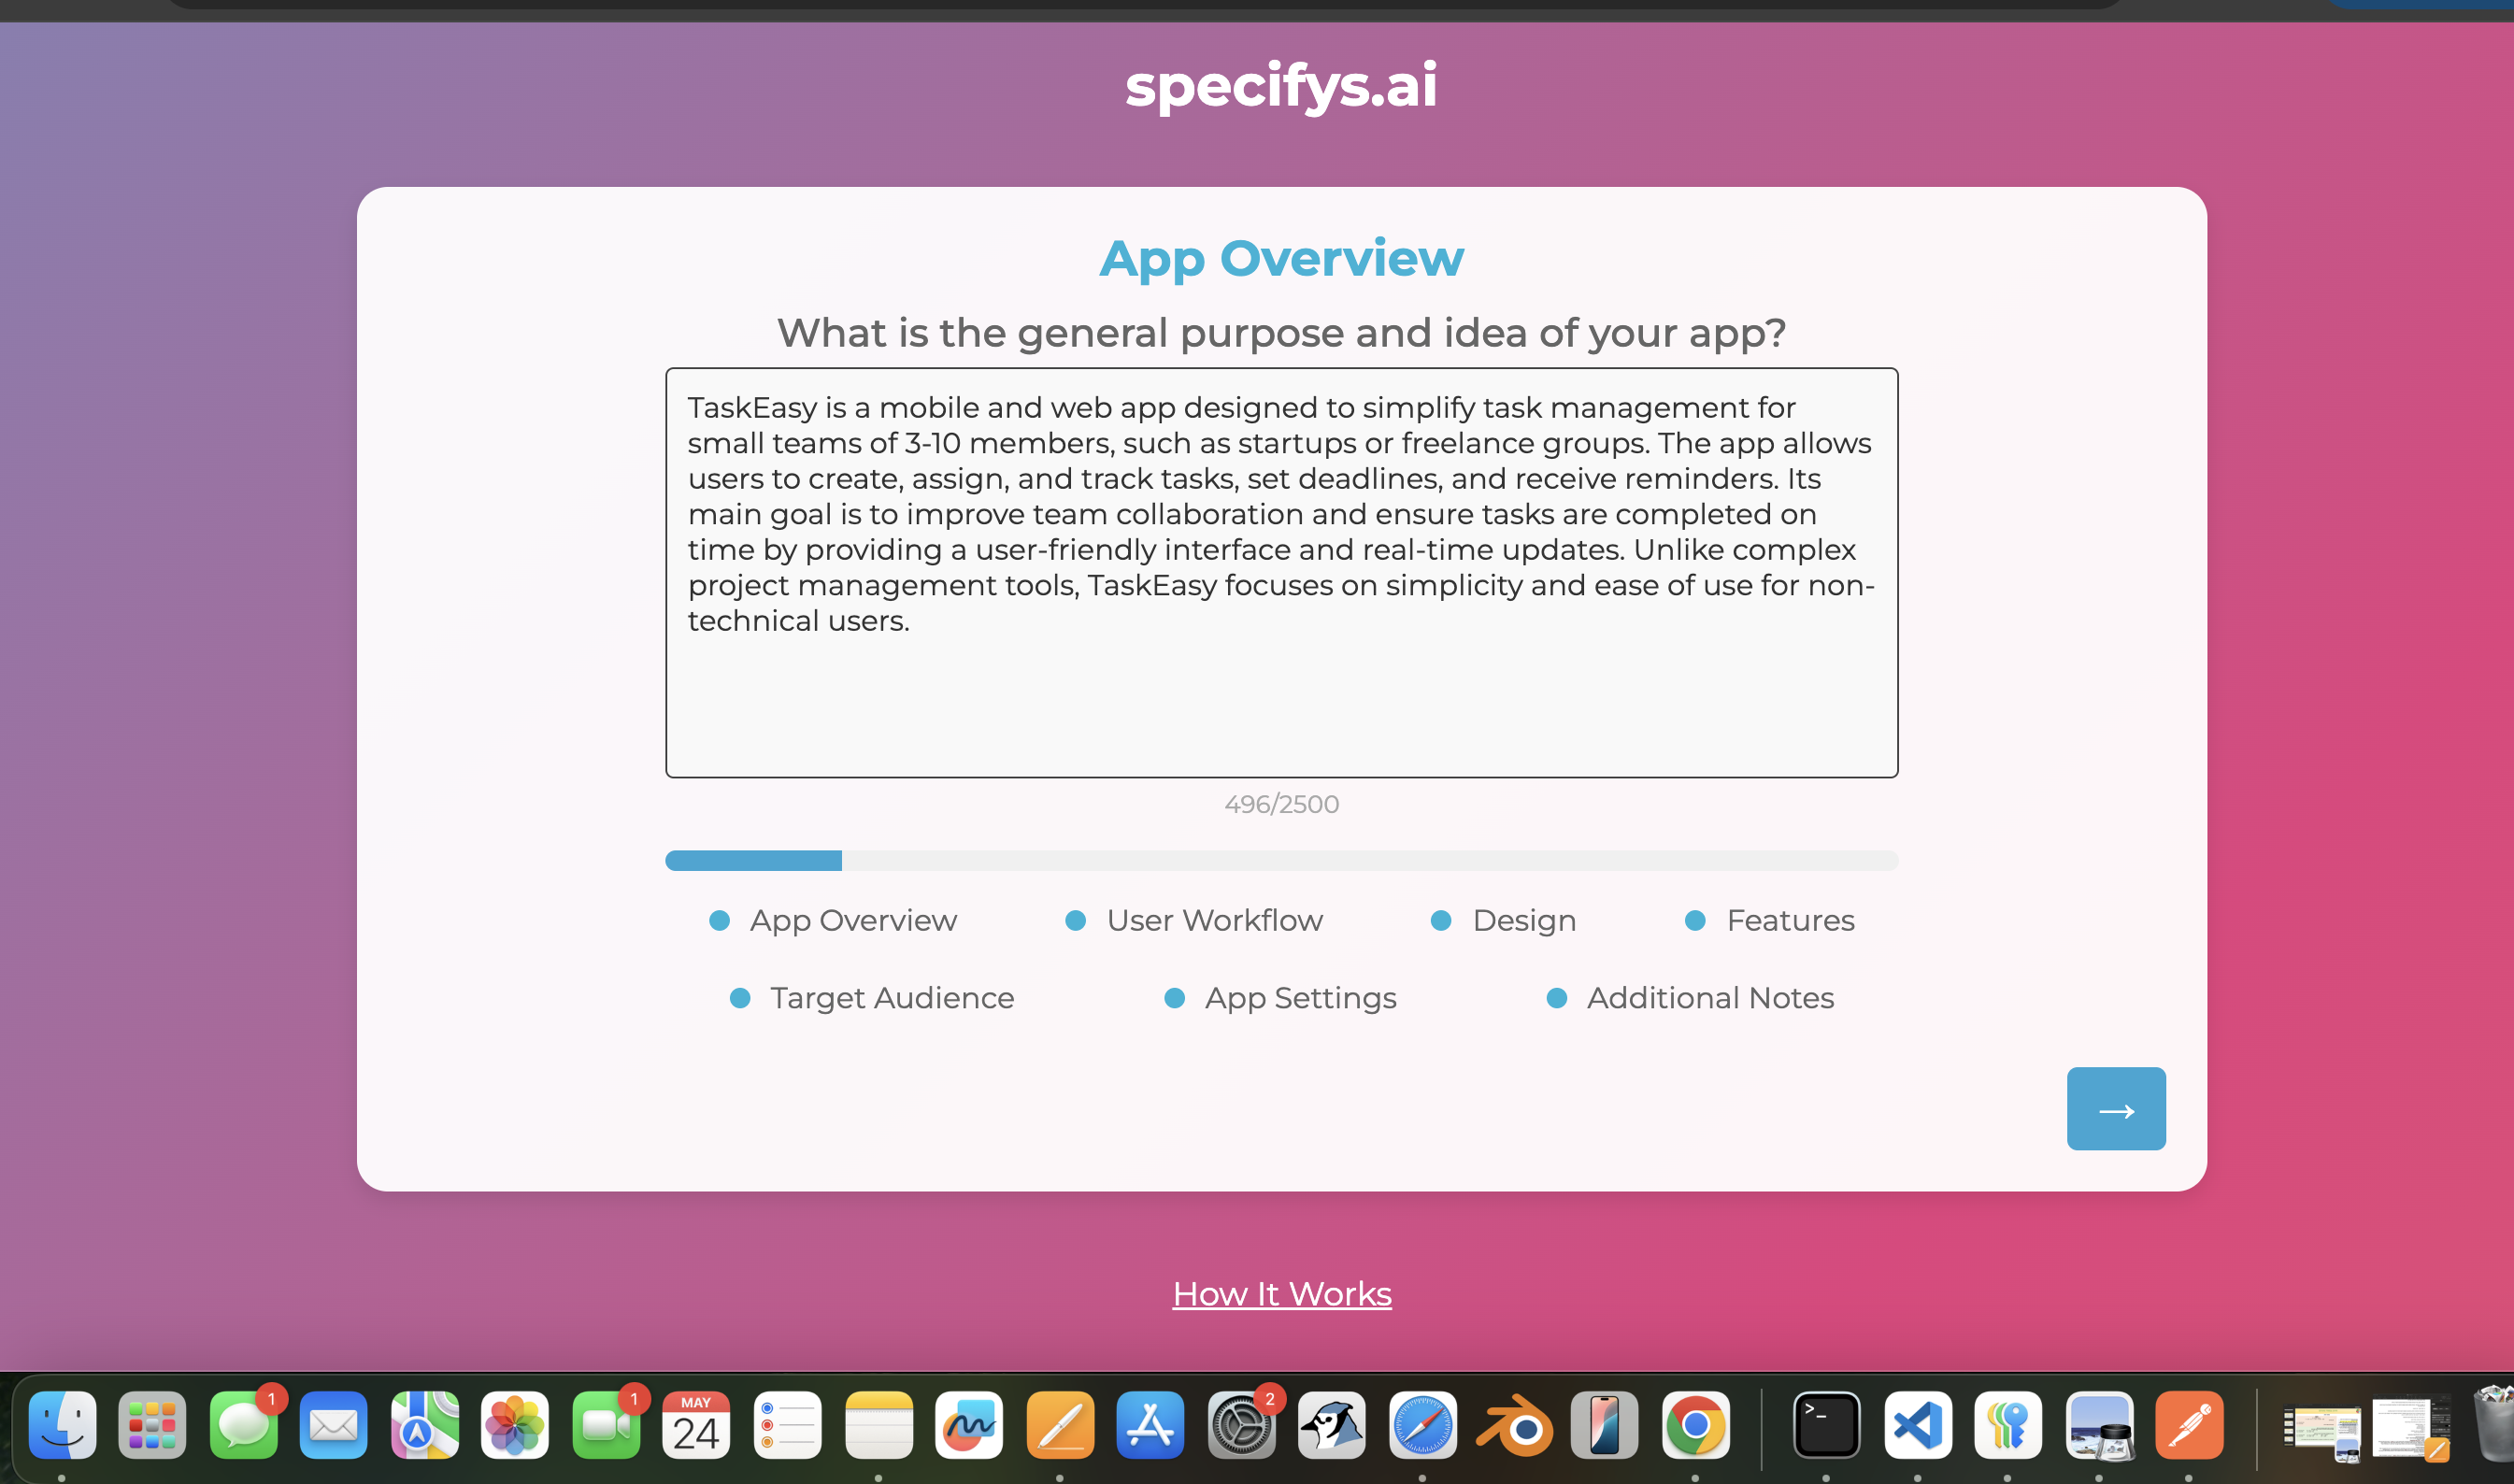Open the Additional Notes step

click(1709, 997)
